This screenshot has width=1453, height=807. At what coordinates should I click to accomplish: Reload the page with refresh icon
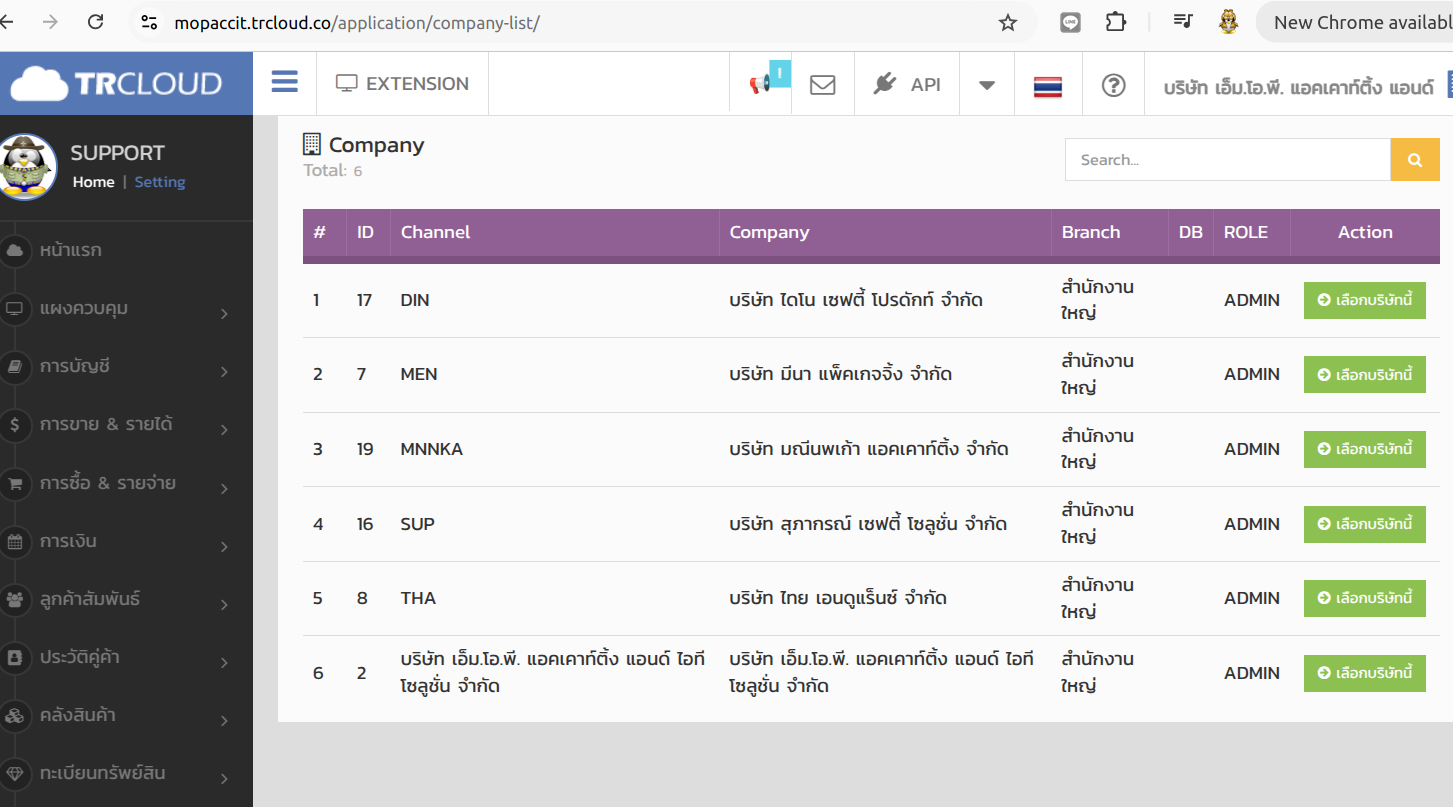point(96,22)
